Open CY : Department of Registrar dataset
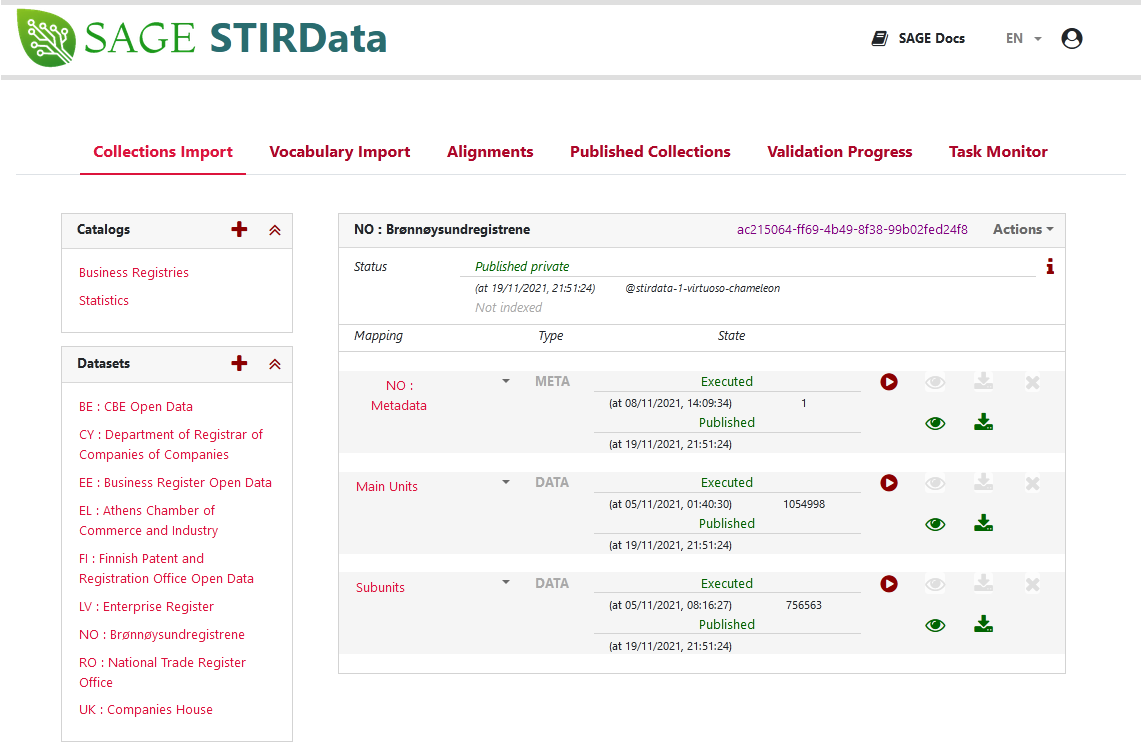 point(170,445)
